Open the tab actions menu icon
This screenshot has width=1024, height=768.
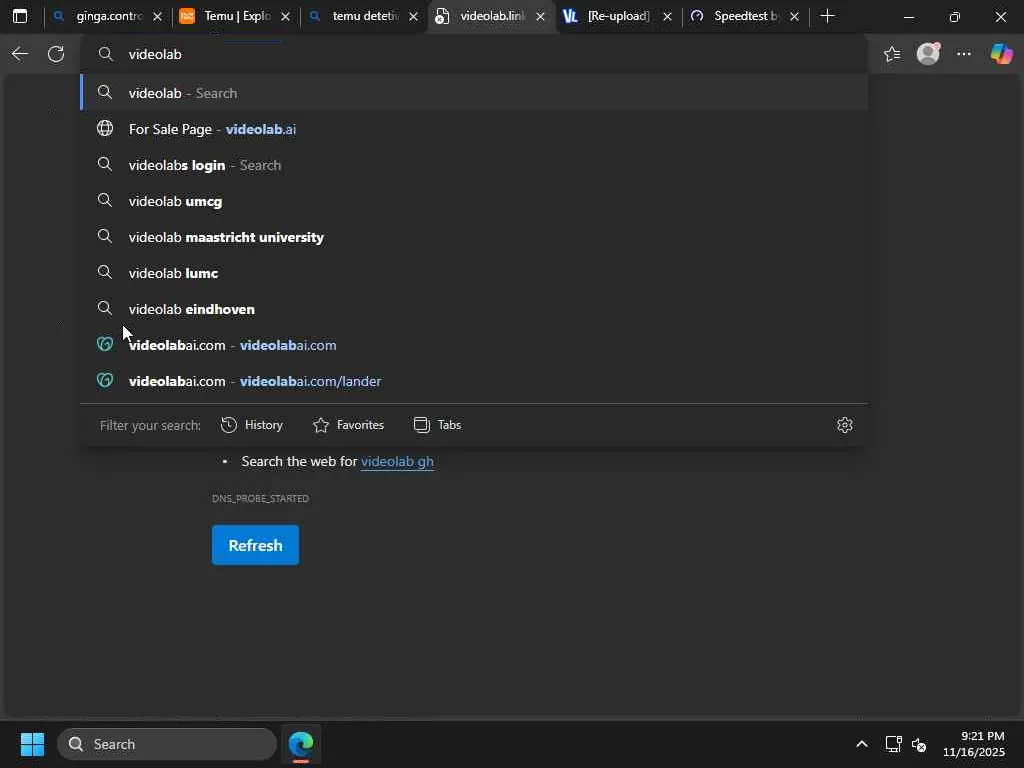point(20,16)
